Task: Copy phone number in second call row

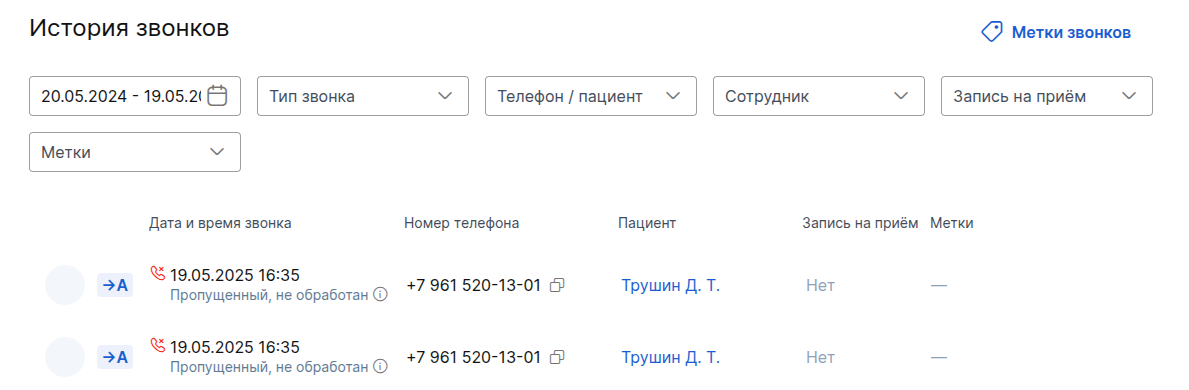Action: pyautogui.click(x=557, y=357)
